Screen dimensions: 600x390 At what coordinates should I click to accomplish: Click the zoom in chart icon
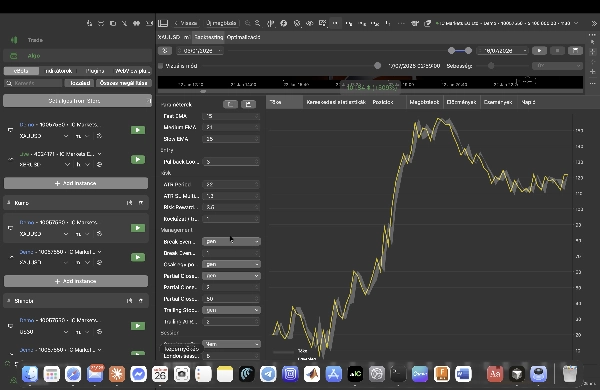tap(258, 23)
